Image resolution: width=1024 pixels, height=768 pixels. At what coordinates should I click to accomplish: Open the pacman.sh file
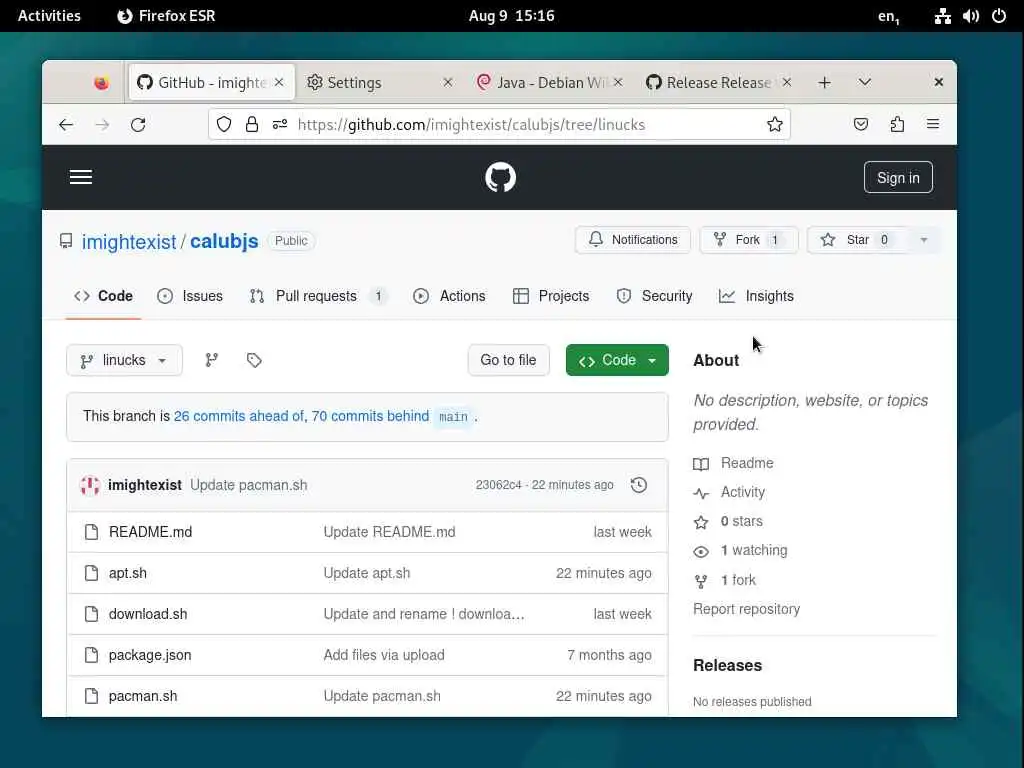coord(143,696)
